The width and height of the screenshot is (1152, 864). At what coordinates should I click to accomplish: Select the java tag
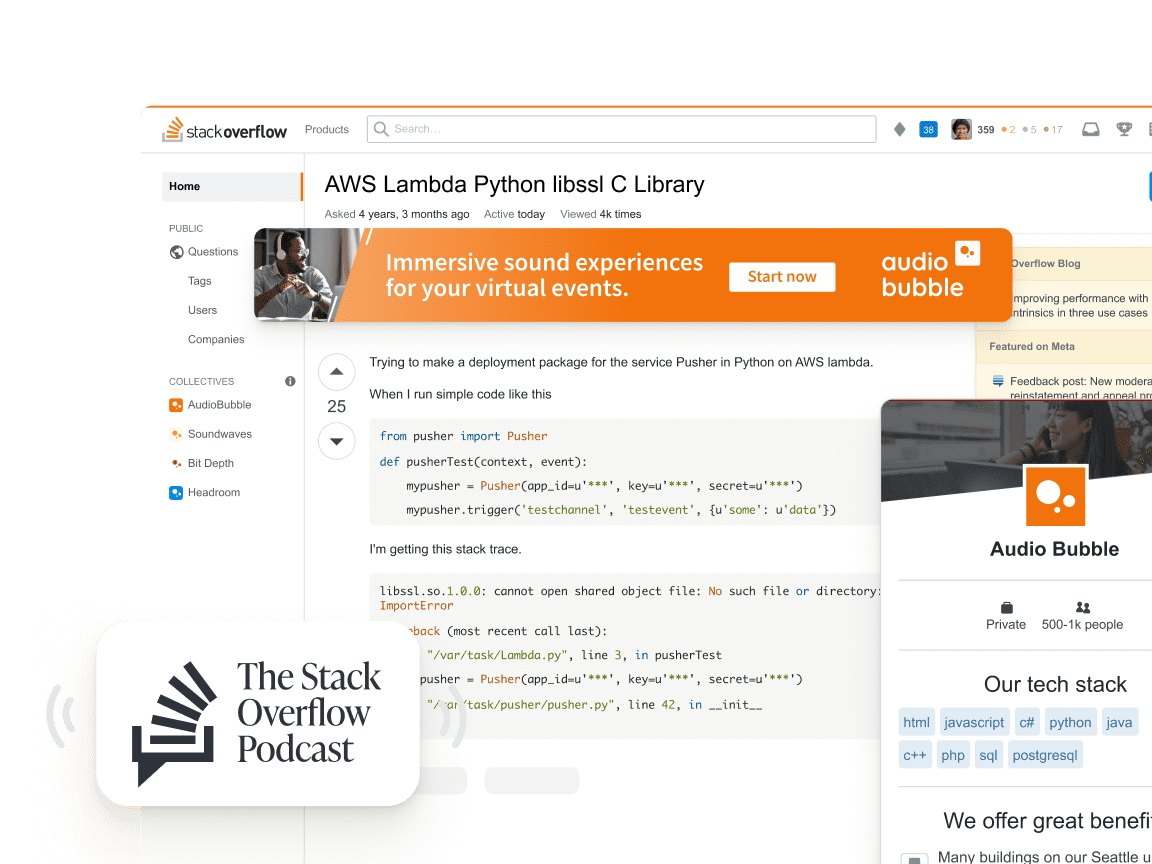(x=1119, y=722)
